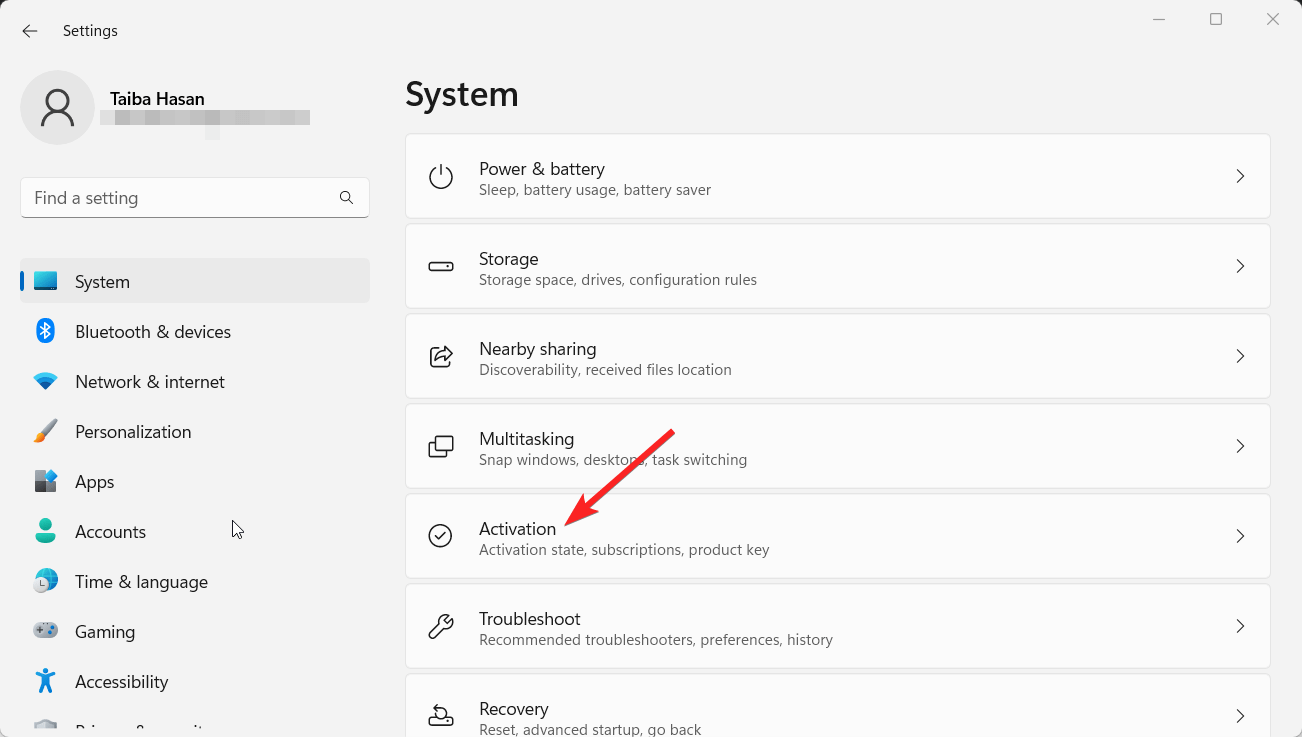Select Accounts in the sidebar
The image size is (1302, 737).
click(x=110, y=532)
